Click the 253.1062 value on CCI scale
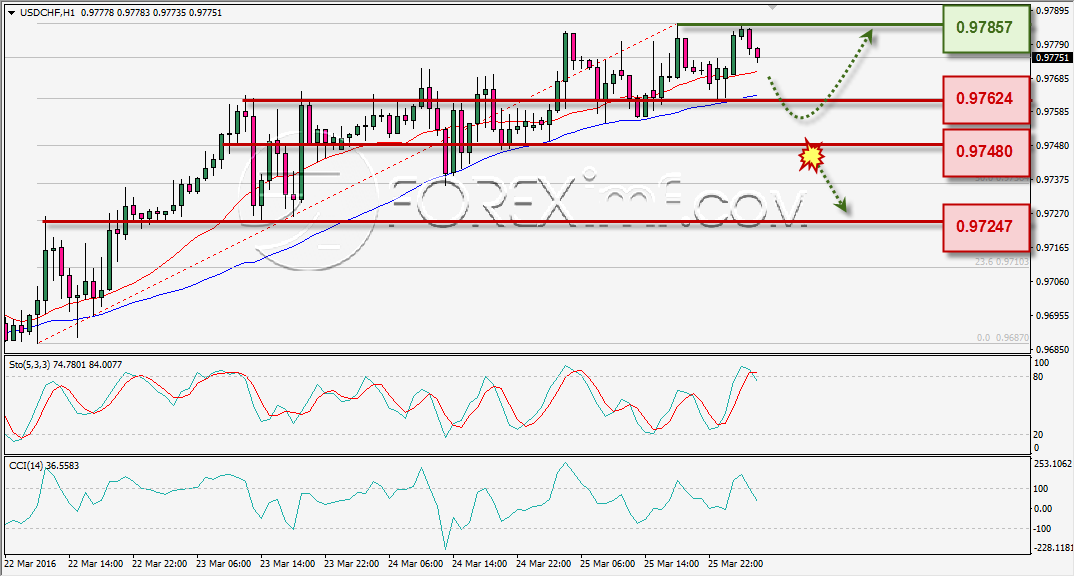This screenshot has width=1075, height=577. coord(1052,464)
